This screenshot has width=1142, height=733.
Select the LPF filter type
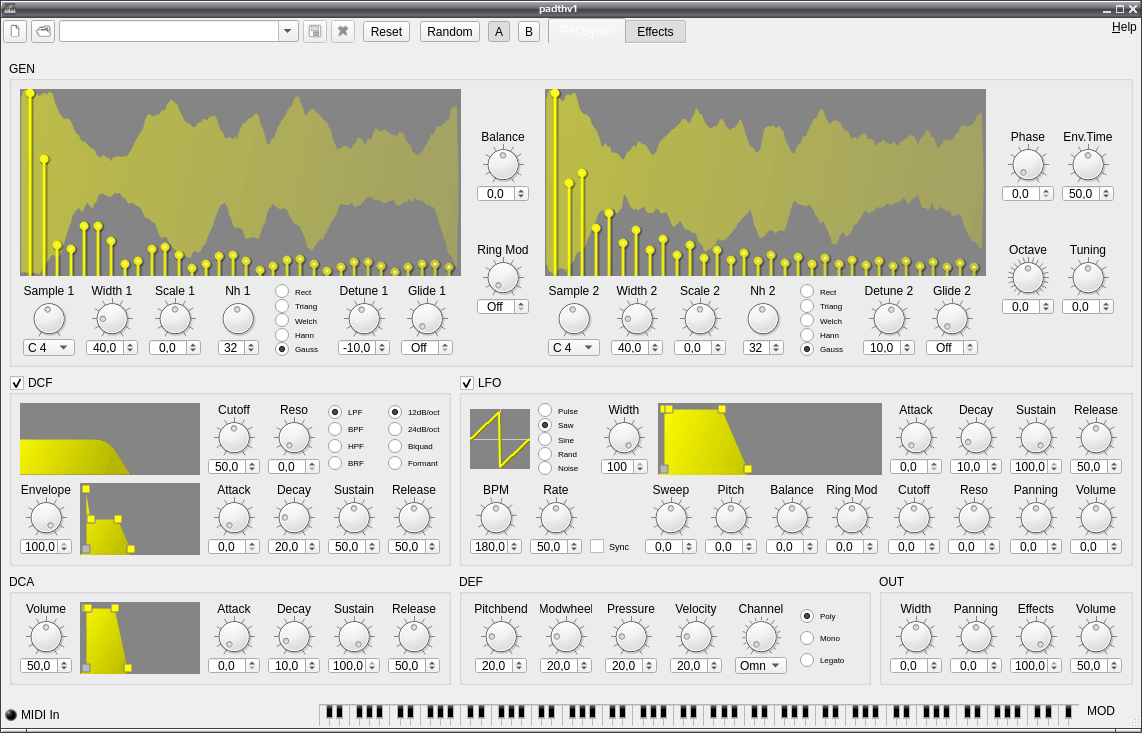coord(335,412)
